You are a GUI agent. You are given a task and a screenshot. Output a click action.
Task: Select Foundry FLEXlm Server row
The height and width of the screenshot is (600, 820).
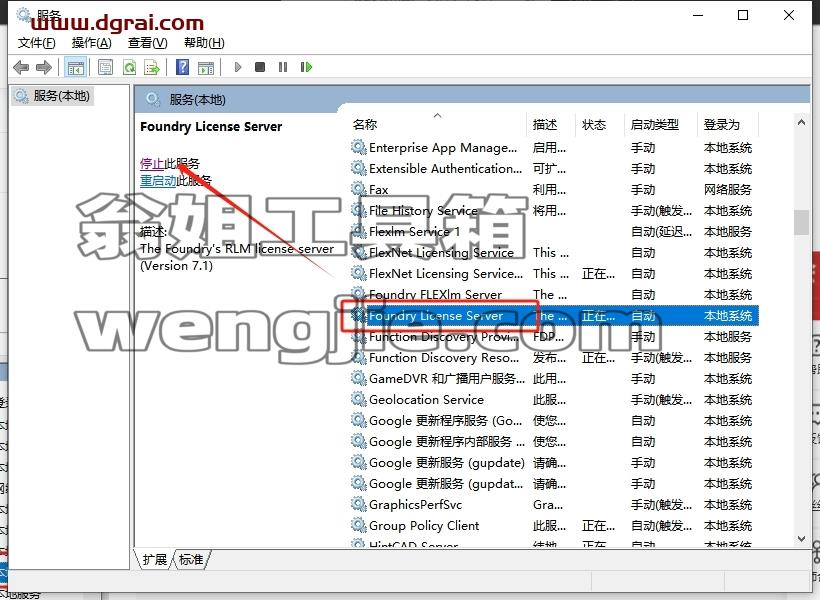tap(554, 295)
